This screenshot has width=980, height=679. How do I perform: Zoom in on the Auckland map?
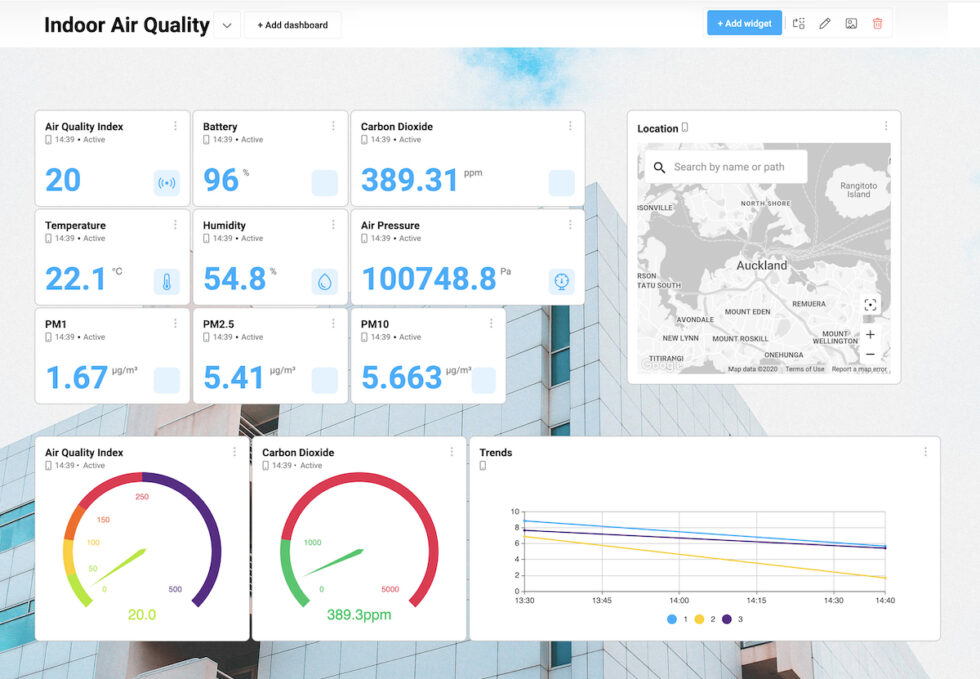(870, 334)
